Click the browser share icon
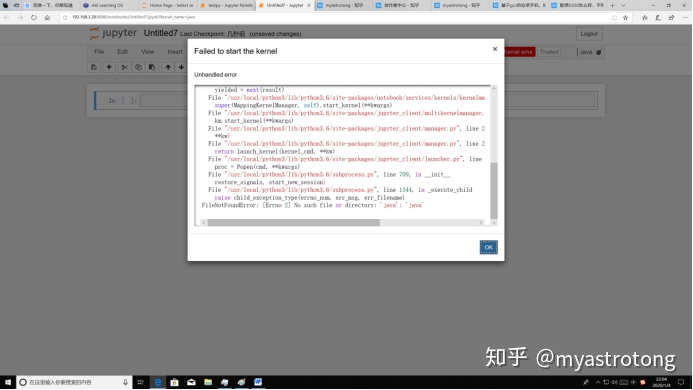The height and width of the screenshot is (390, 693). click(671, 18)
